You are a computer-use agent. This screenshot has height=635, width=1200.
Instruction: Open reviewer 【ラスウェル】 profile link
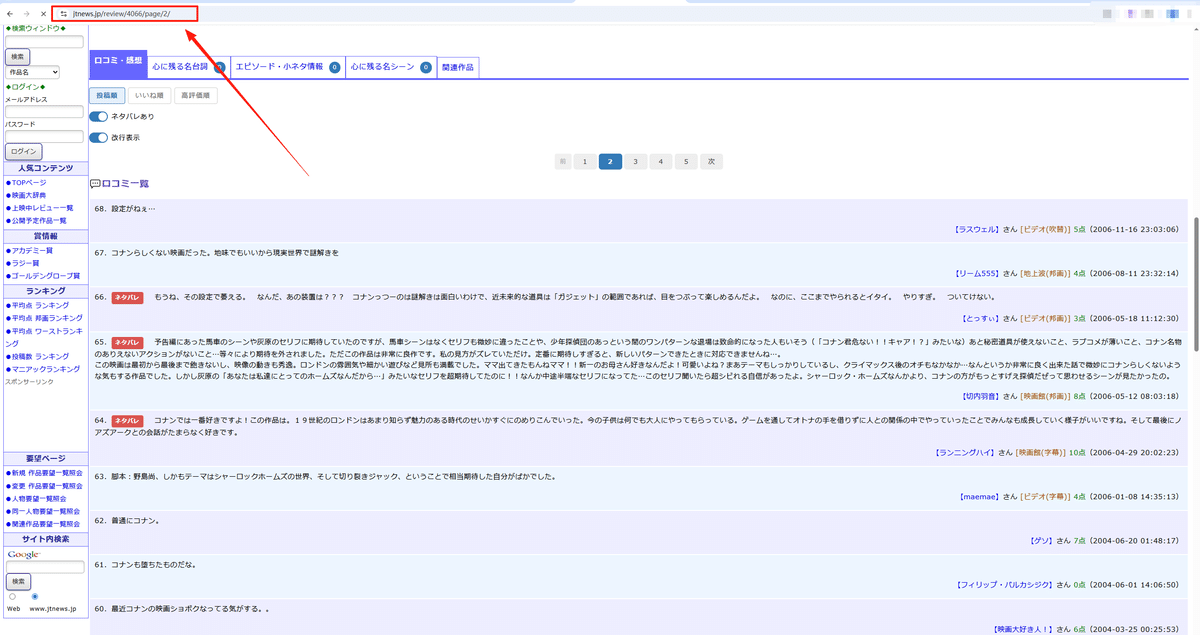click(976, 229)
